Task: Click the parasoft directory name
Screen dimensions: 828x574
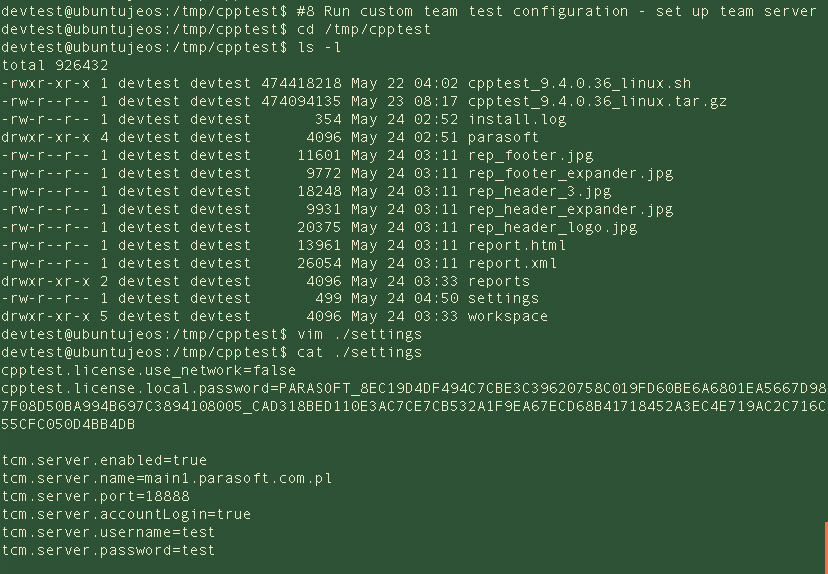Action: (503, 137)
